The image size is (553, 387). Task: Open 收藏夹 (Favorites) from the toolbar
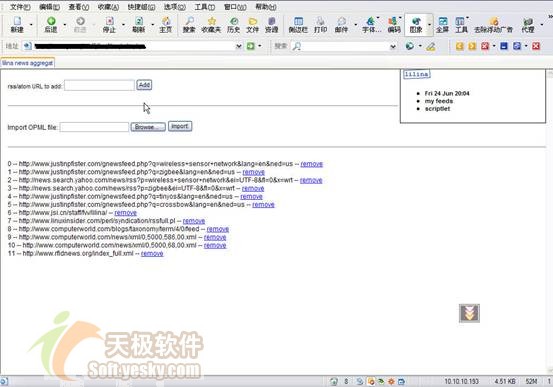pyautogui.click(x=211, y=24)
